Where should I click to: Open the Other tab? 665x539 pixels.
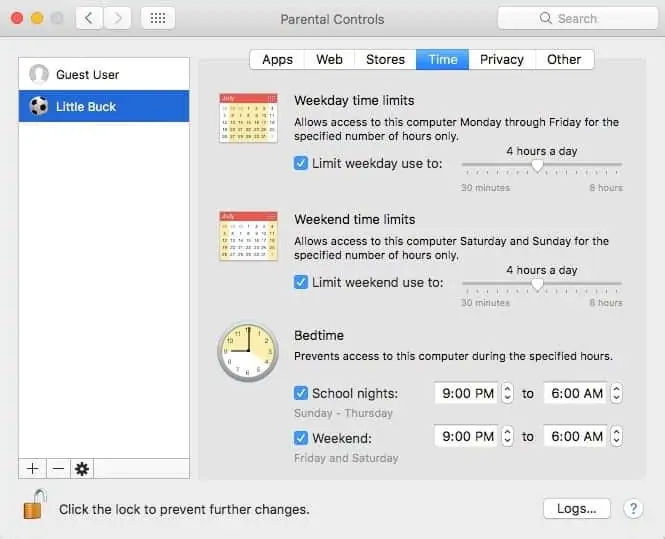564,59
